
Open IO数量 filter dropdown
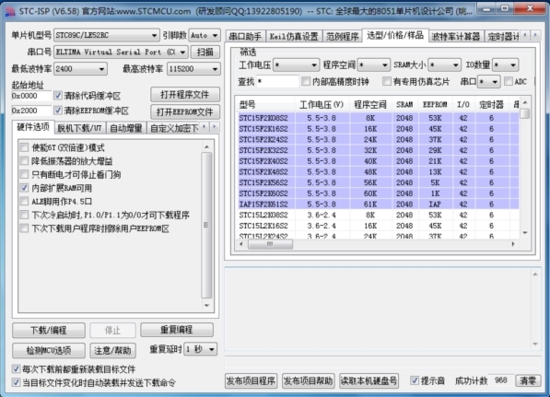(505, 65)
